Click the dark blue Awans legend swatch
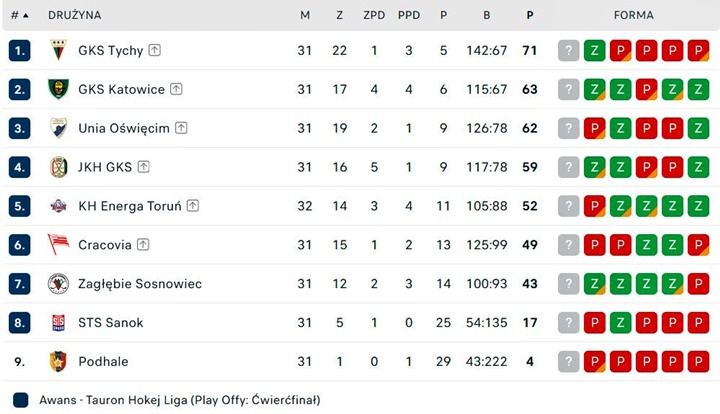This screenshot has height=414, width=720. 21,400
